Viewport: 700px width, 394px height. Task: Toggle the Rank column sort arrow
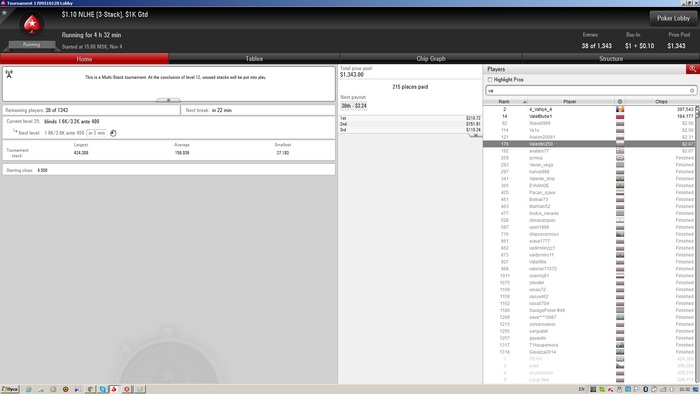pyautogui.click(x=525, y=102)
